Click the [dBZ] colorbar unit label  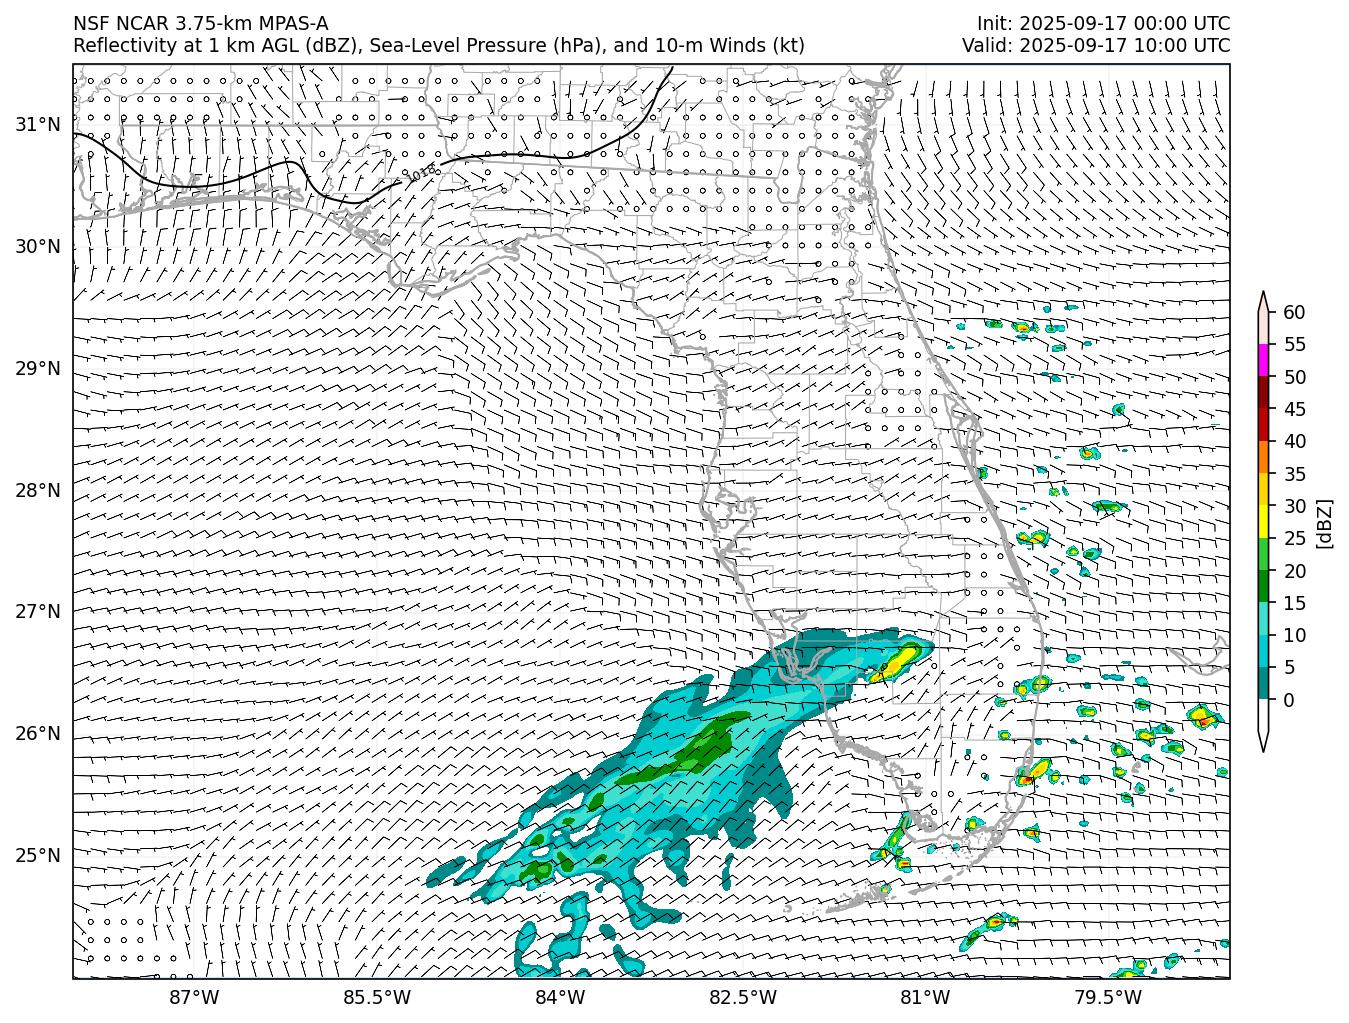(1325, 523)
